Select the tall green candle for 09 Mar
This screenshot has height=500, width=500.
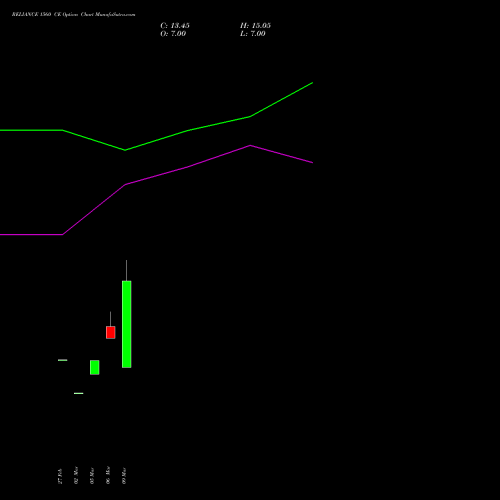click(127, 324)
